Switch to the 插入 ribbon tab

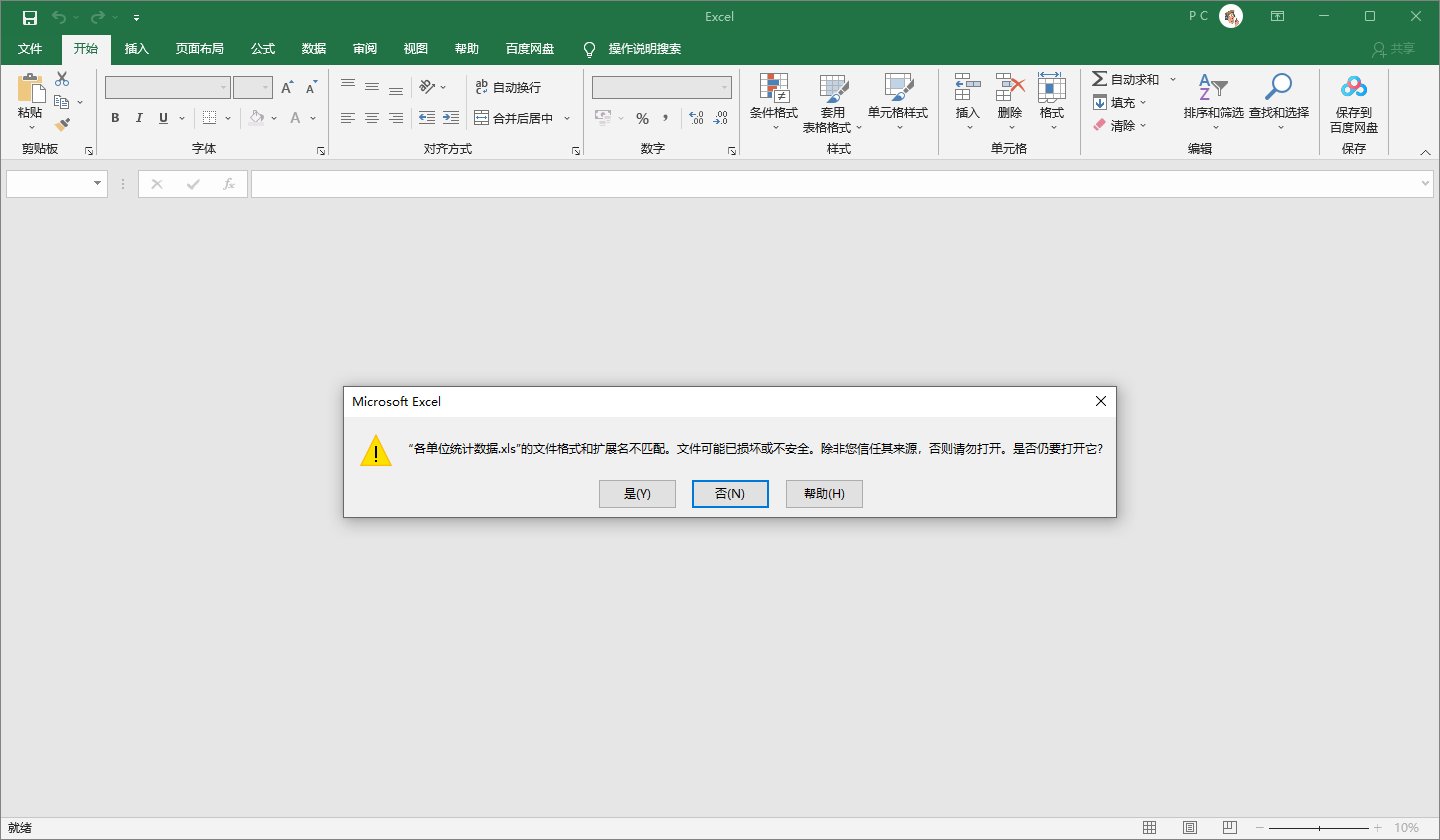137,49
